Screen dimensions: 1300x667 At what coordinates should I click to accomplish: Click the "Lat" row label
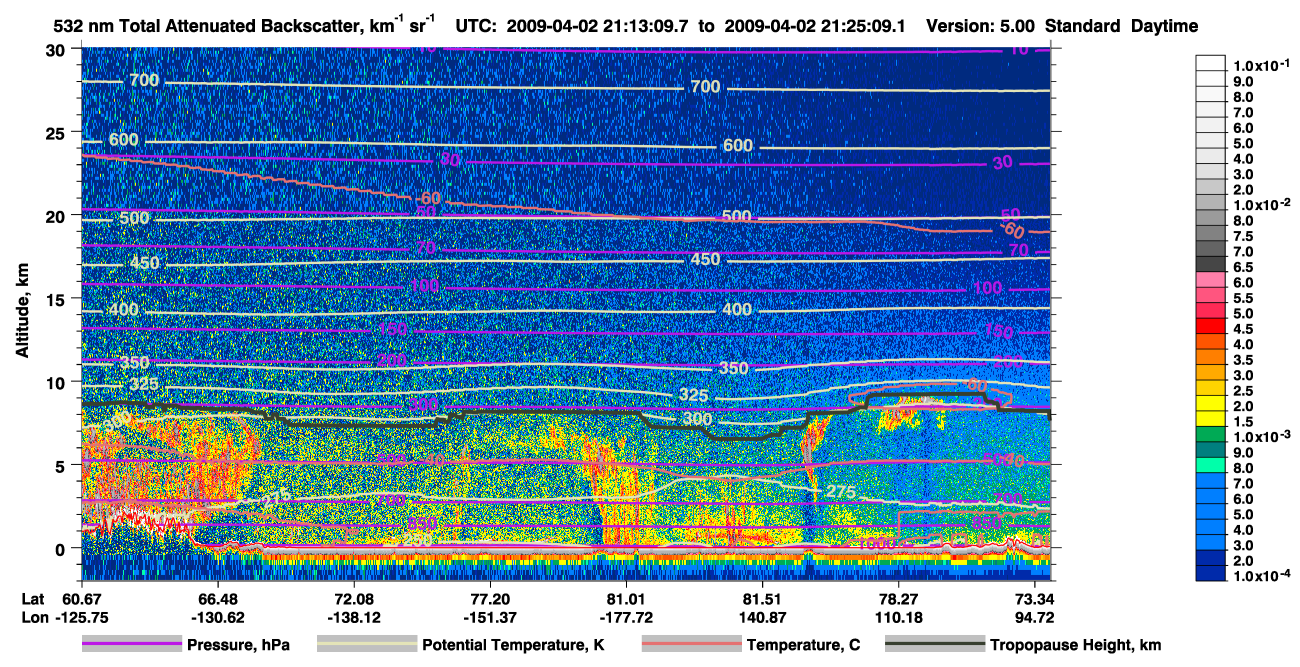pos(33,598)
